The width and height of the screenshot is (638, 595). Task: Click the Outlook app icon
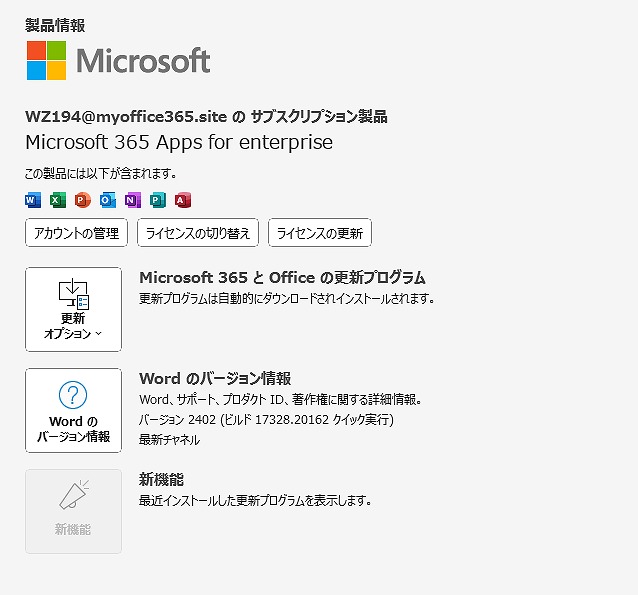(108, 200)
